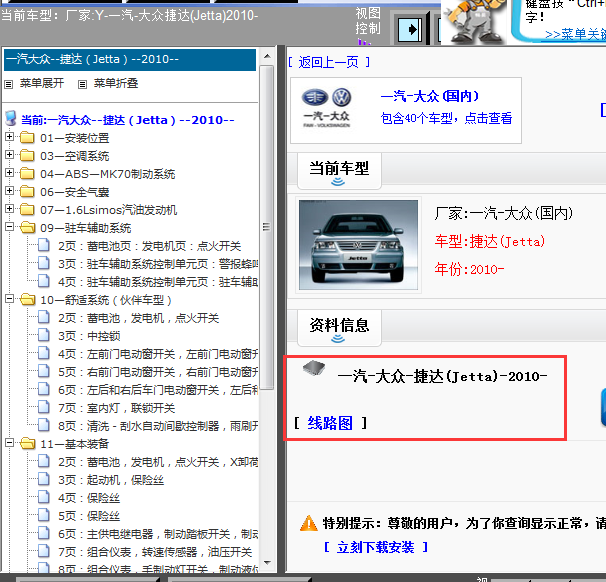Viewport: 606px width, 582px height.
Task: Click the mechanic cartoon mascot image
Action: [x=475, y=22]
